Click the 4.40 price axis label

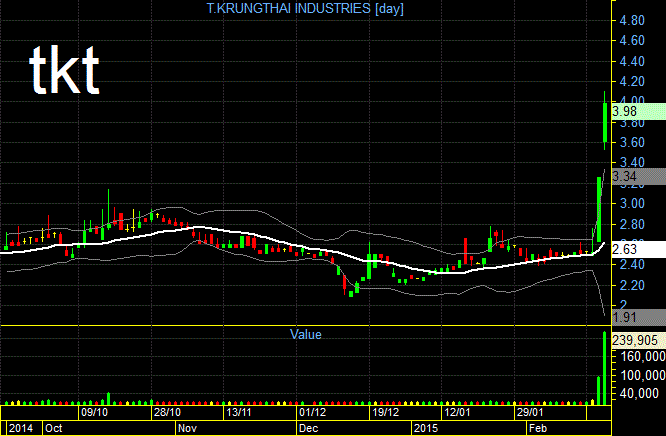pos(632,62)
